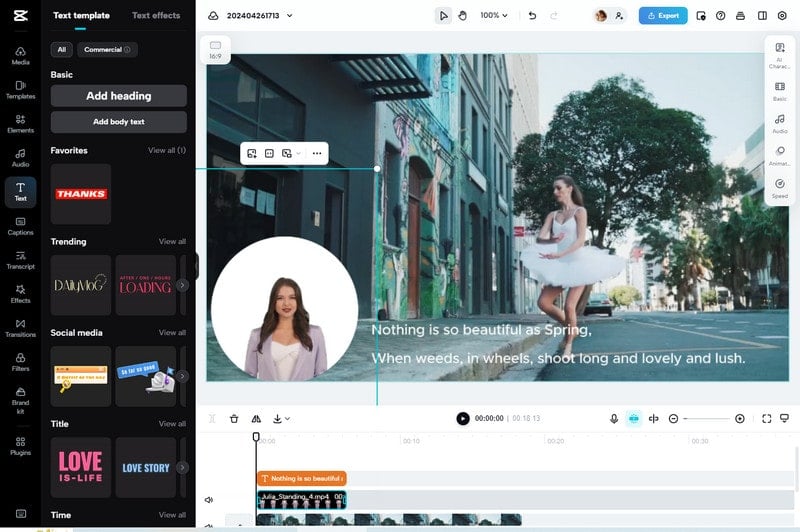
Task: Select the hand pan tool
Action: point(462,16)
